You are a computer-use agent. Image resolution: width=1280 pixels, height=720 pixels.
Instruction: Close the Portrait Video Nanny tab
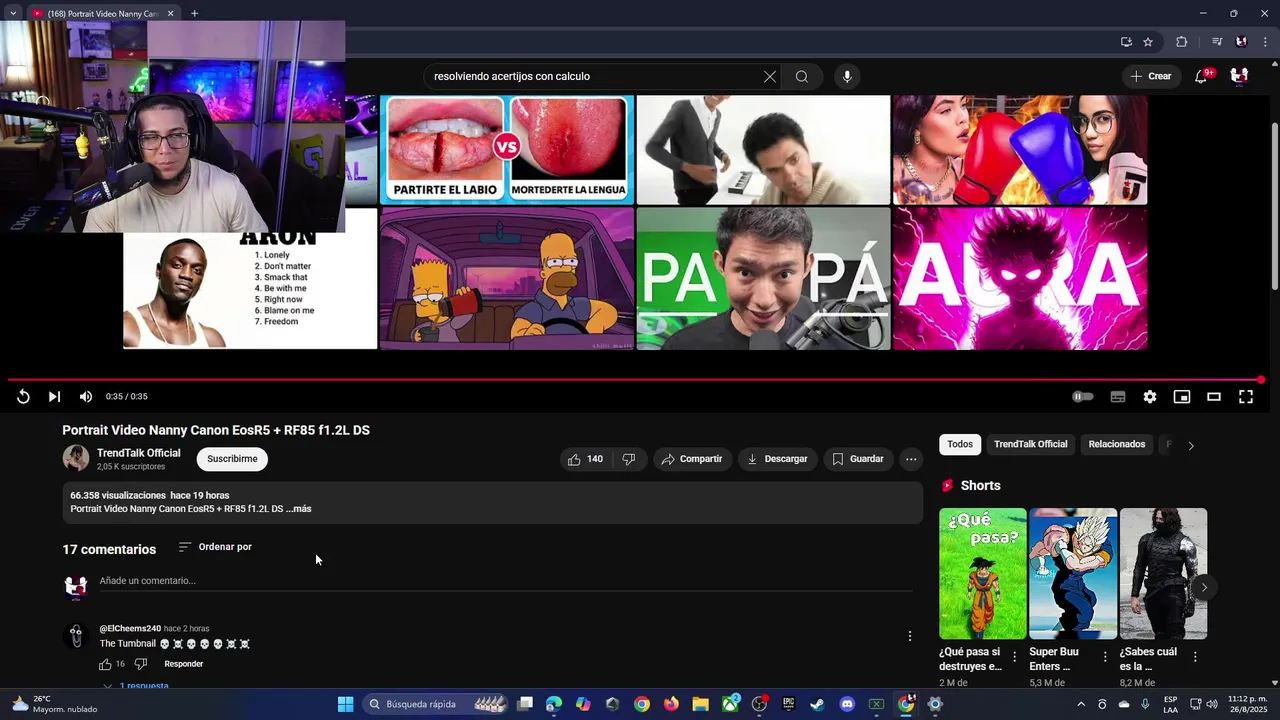click(170, 14)
